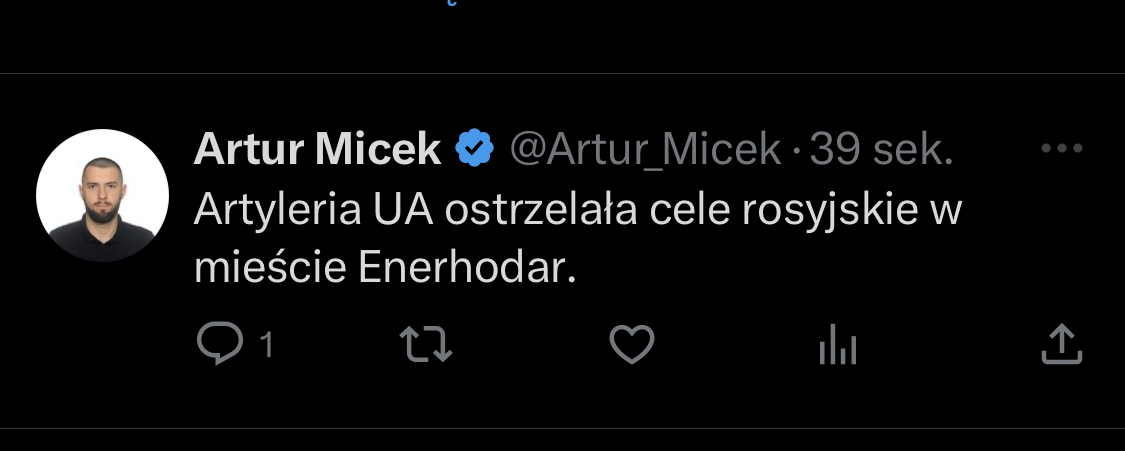Viewport: 1125px width, 451px height.
Task: Retweet the post about Enerhodar
Action: pyautogui.click(x=426, y=345)
